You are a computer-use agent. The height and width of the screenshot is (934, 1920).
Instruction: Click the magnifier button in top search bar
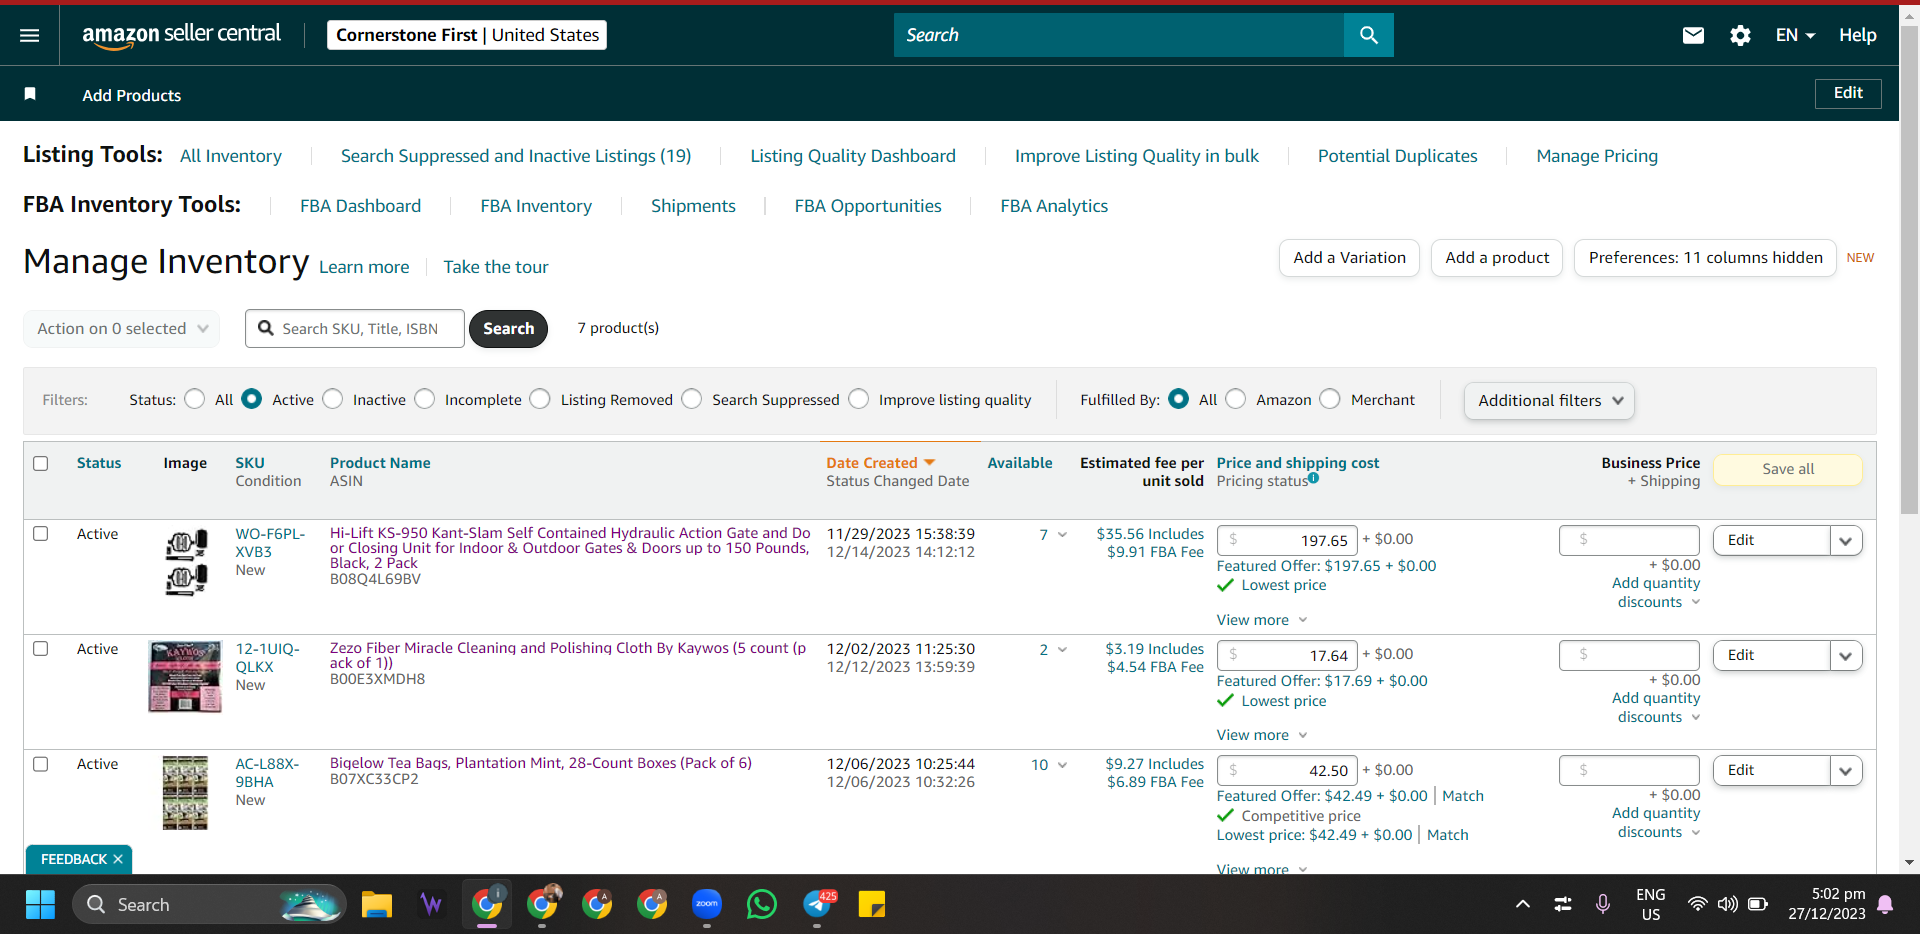pos(1368,35)
